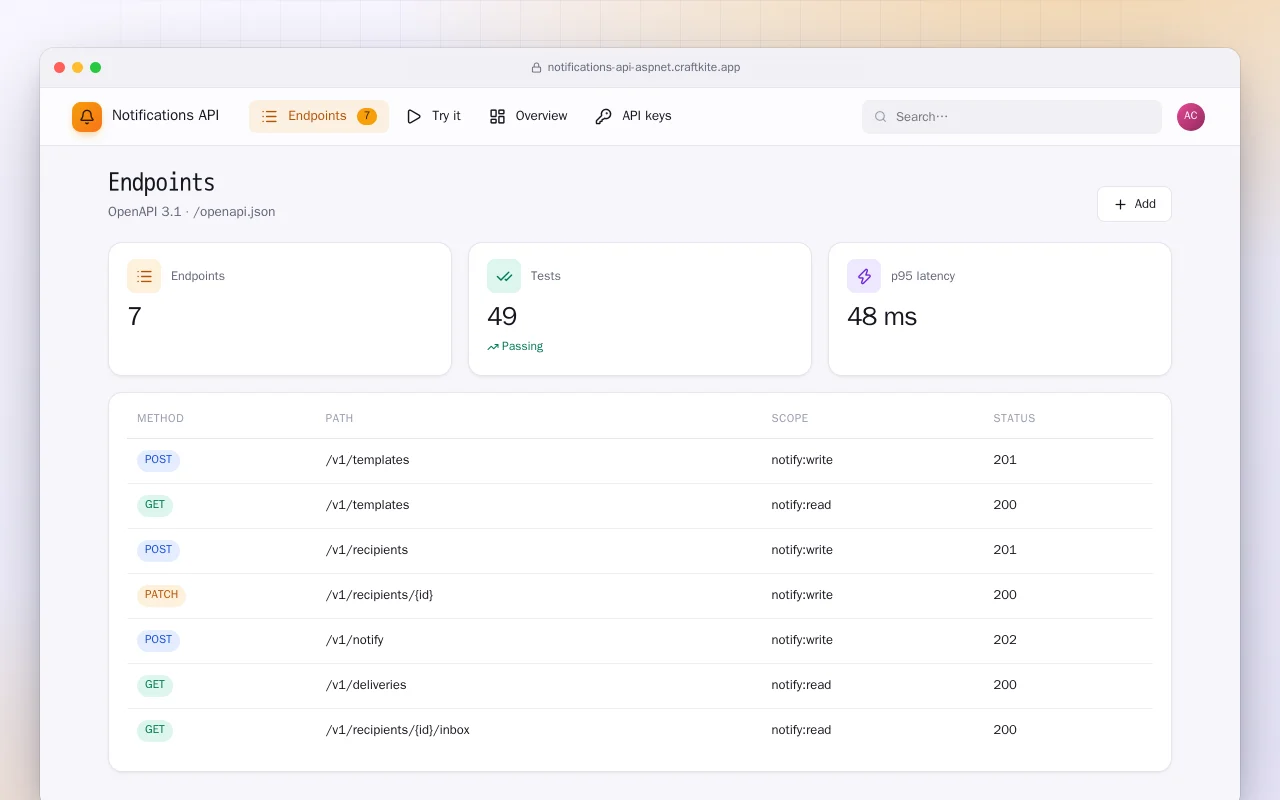This screenshot has width=1280, height=800.
Task: Click the PATH column header
Action: 339,418
